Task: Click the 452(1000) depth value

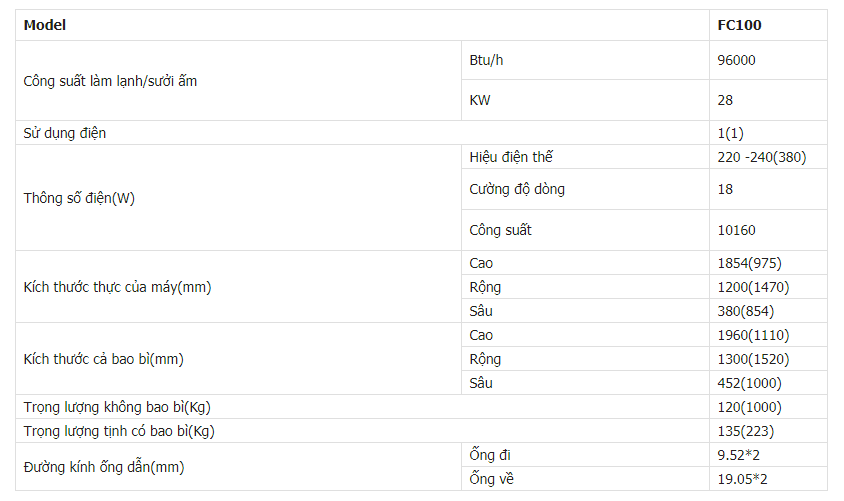Action: 749,383
